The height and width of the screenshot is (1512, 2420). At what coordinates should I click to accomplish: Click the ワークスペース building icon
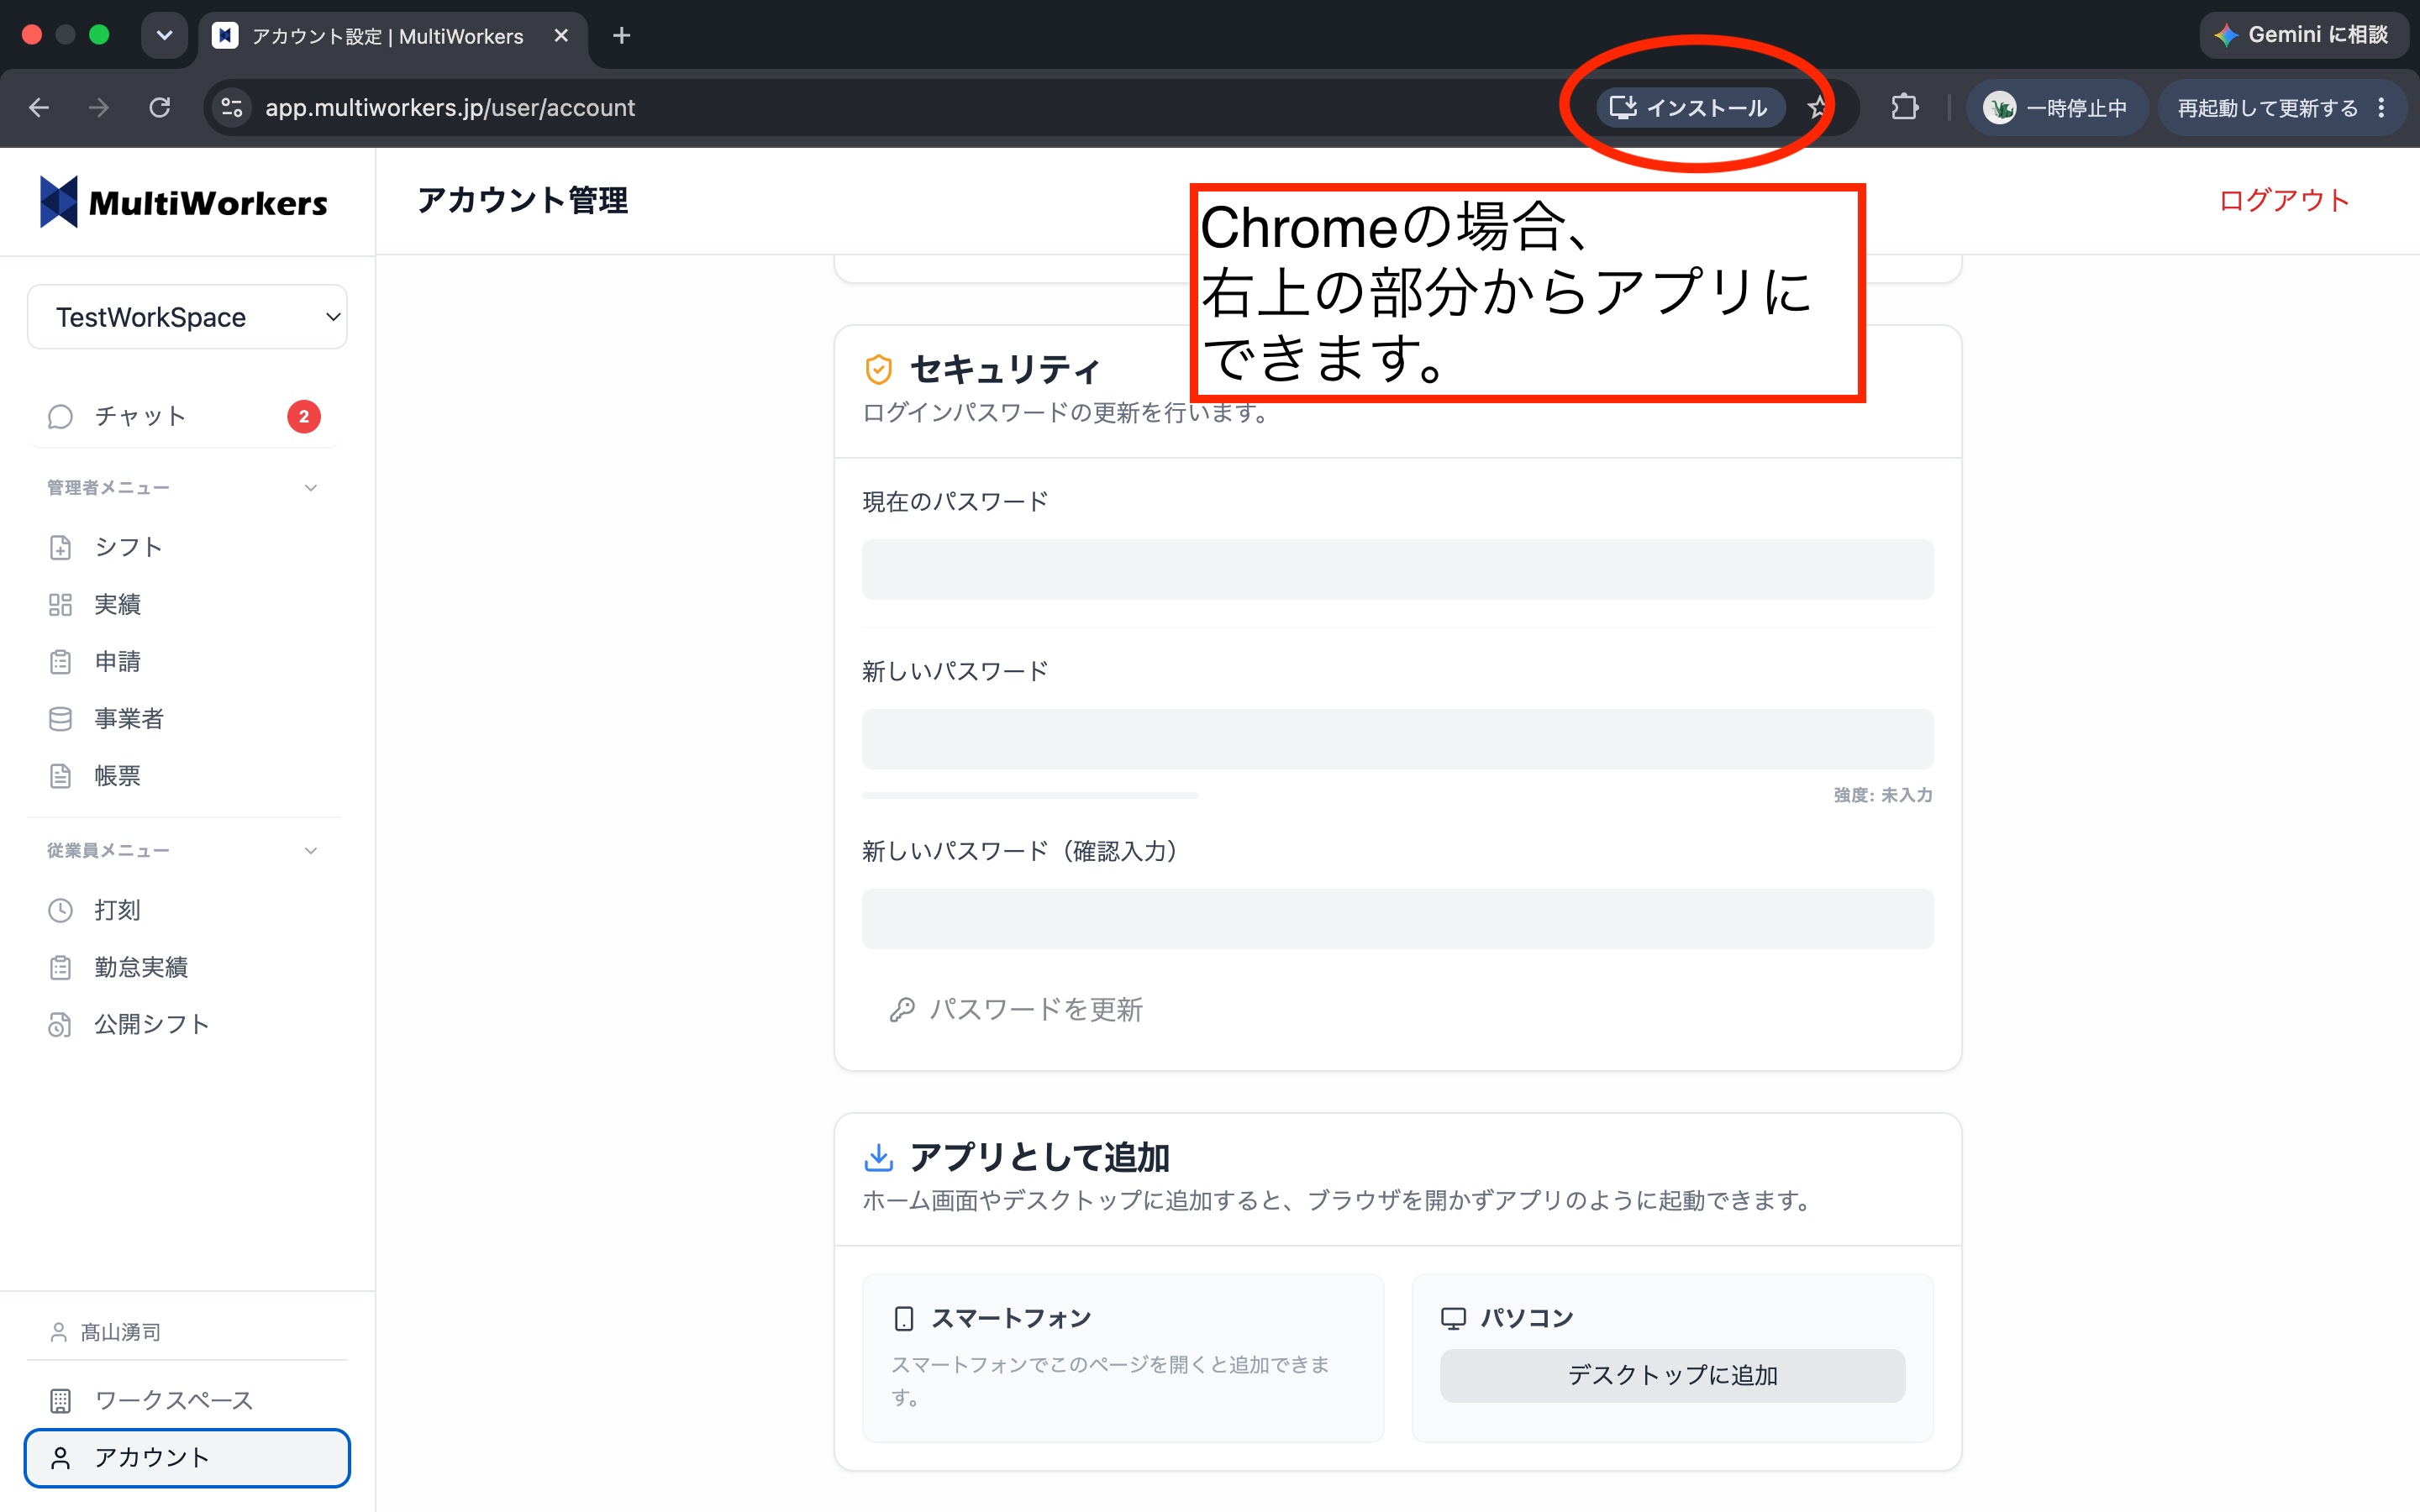point(60,1400)
